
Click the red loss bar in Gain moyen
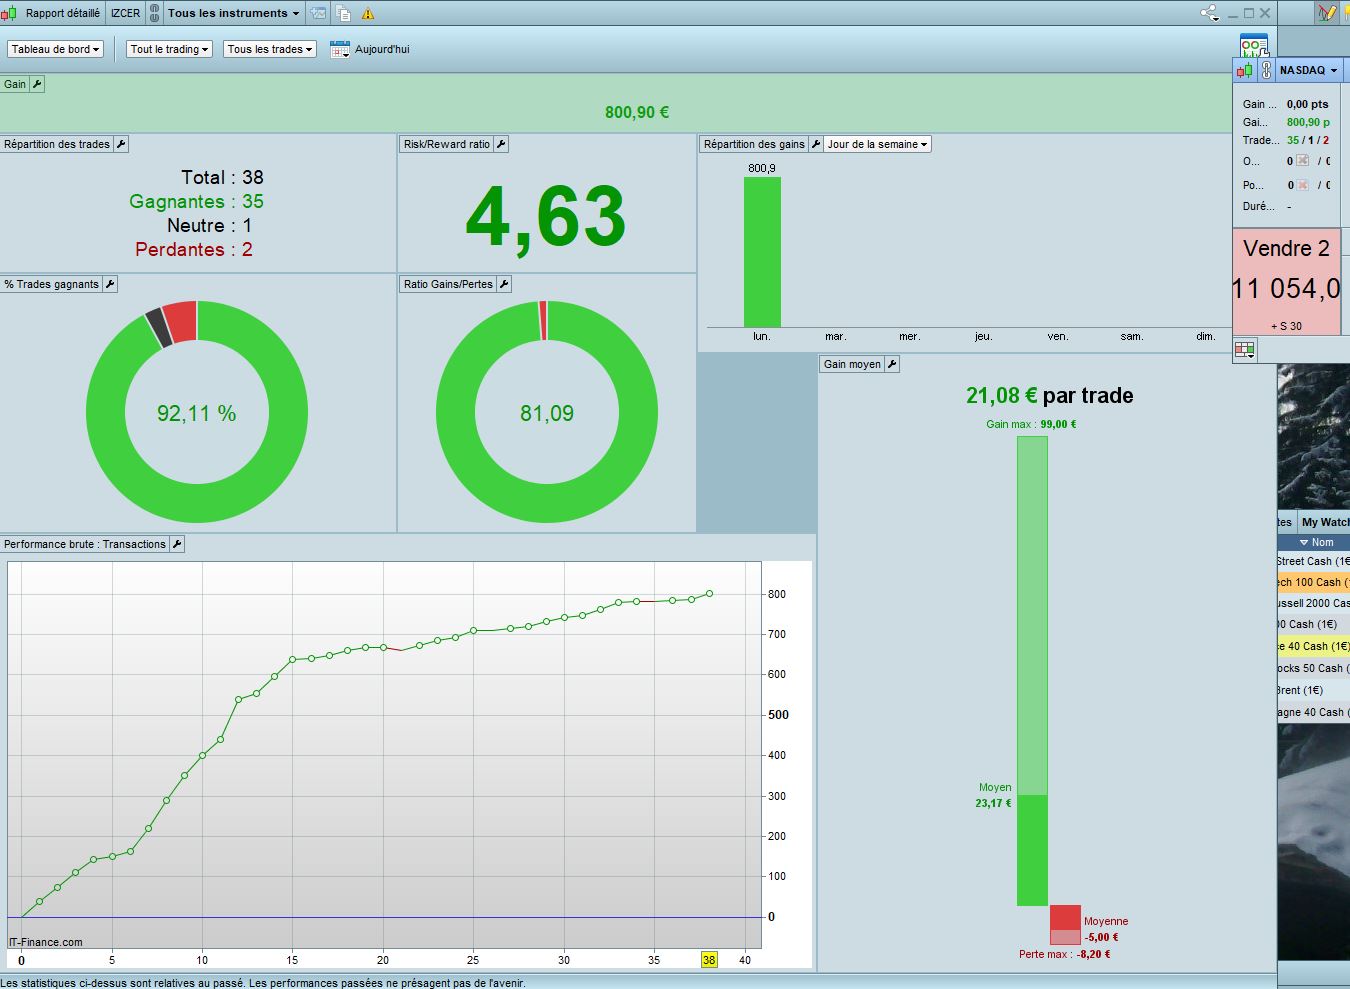tap(1065, 925)
